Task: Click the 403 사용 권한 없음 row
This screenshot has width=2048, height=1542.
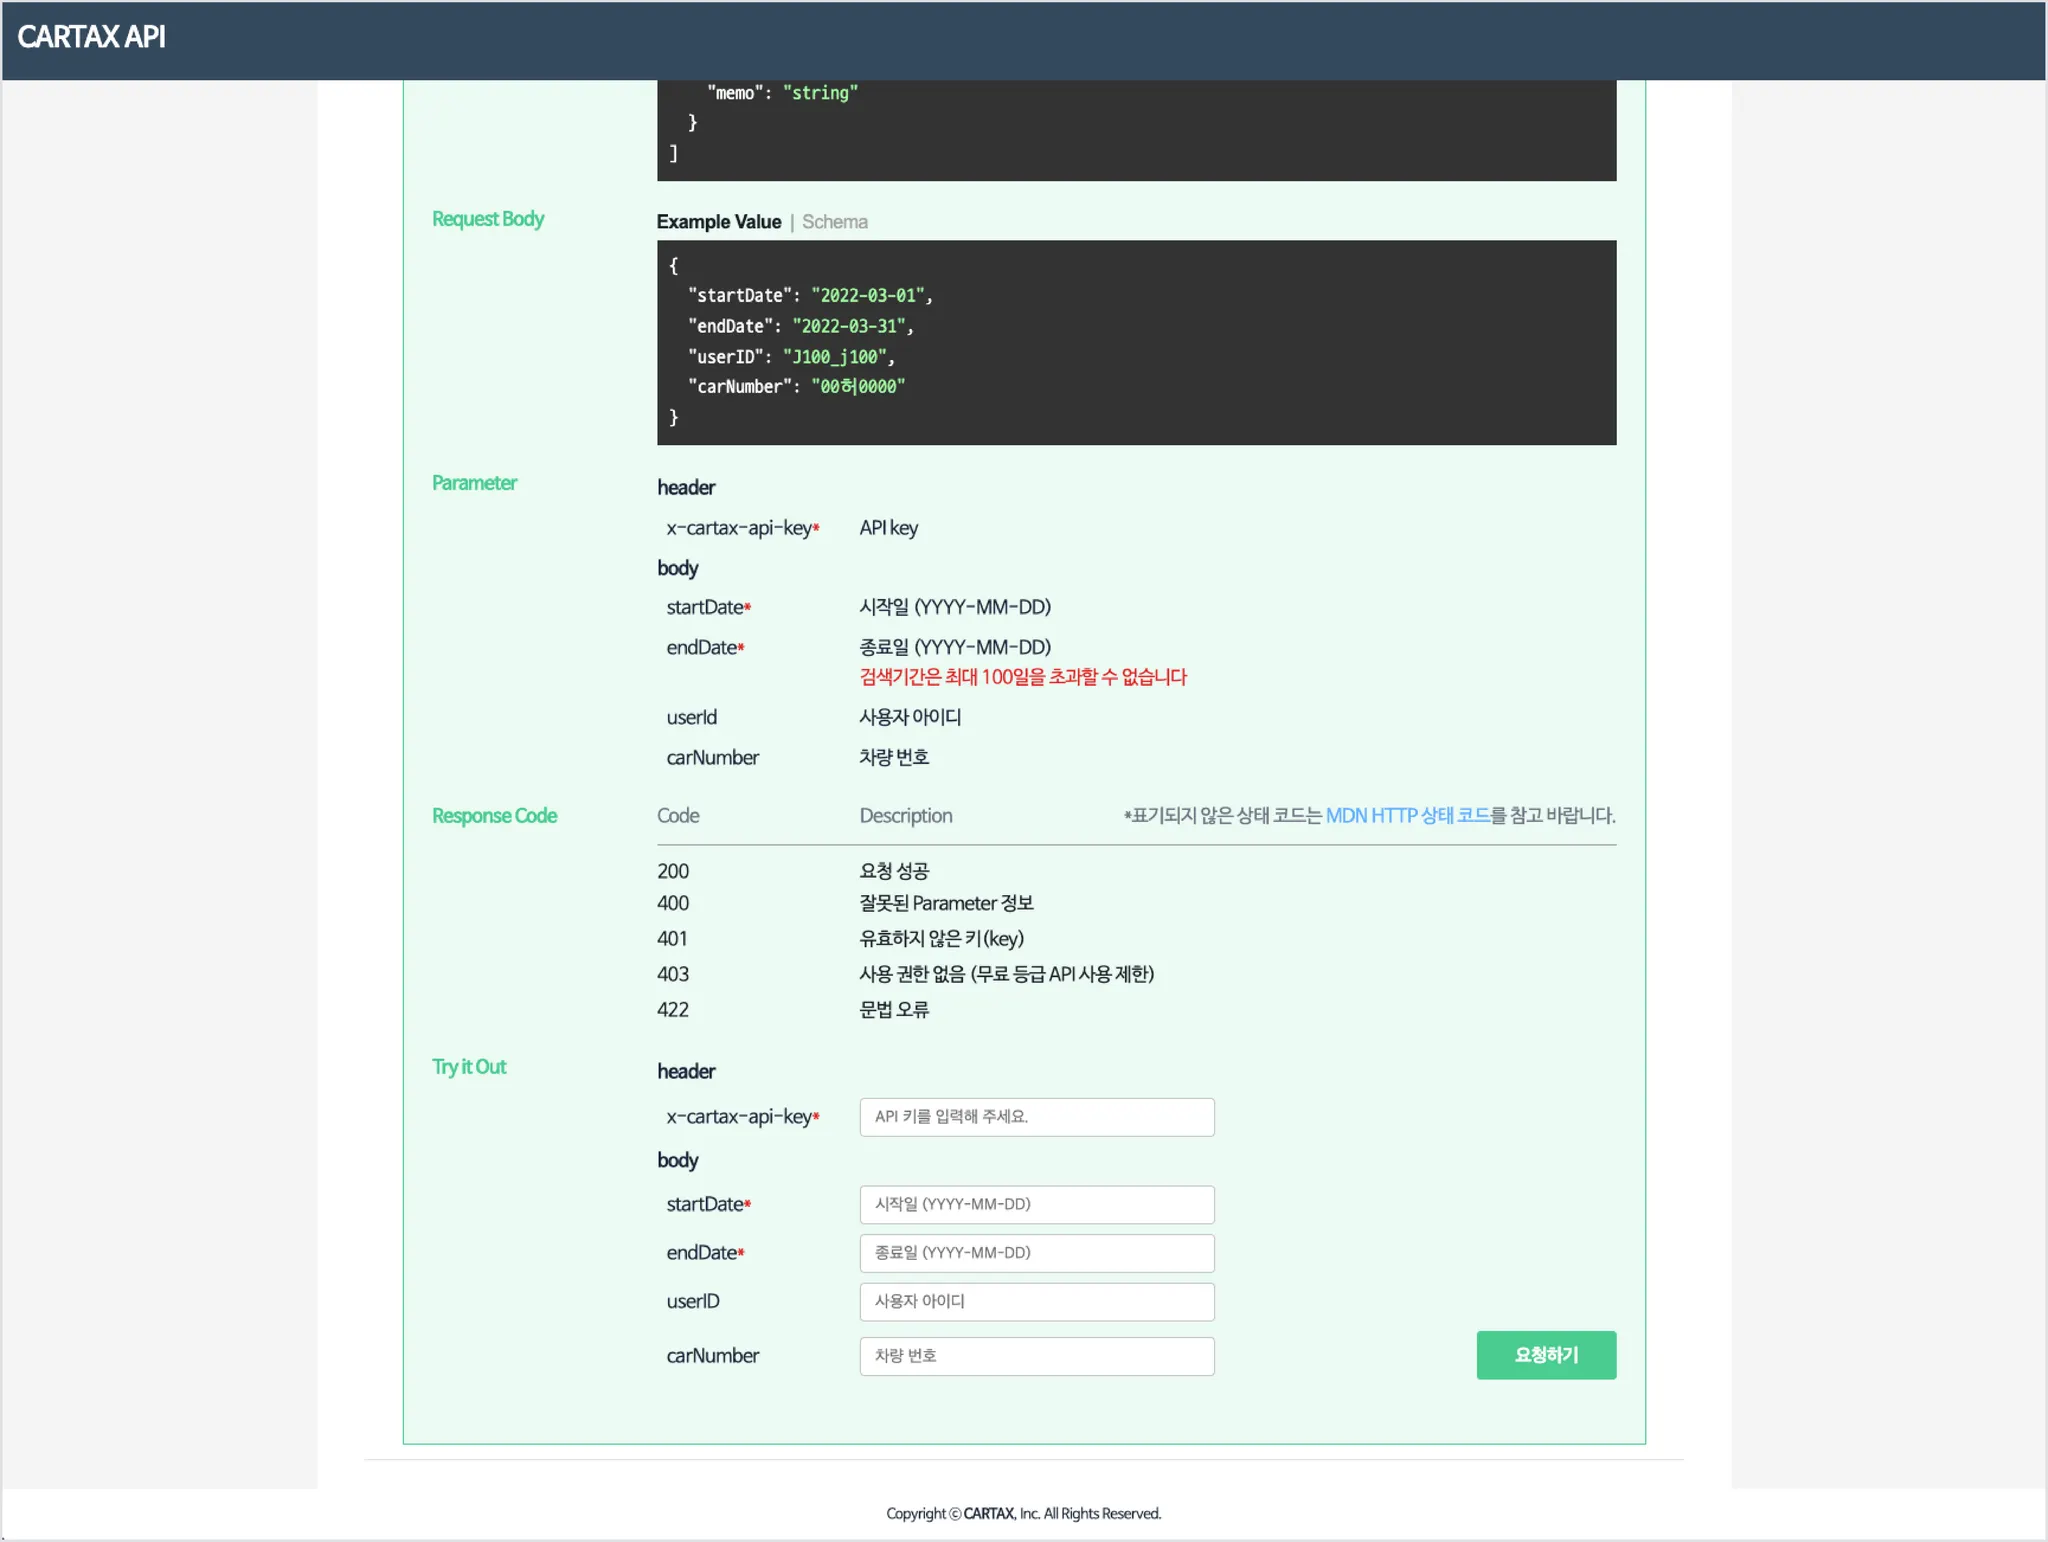Action: (1005, 974)
